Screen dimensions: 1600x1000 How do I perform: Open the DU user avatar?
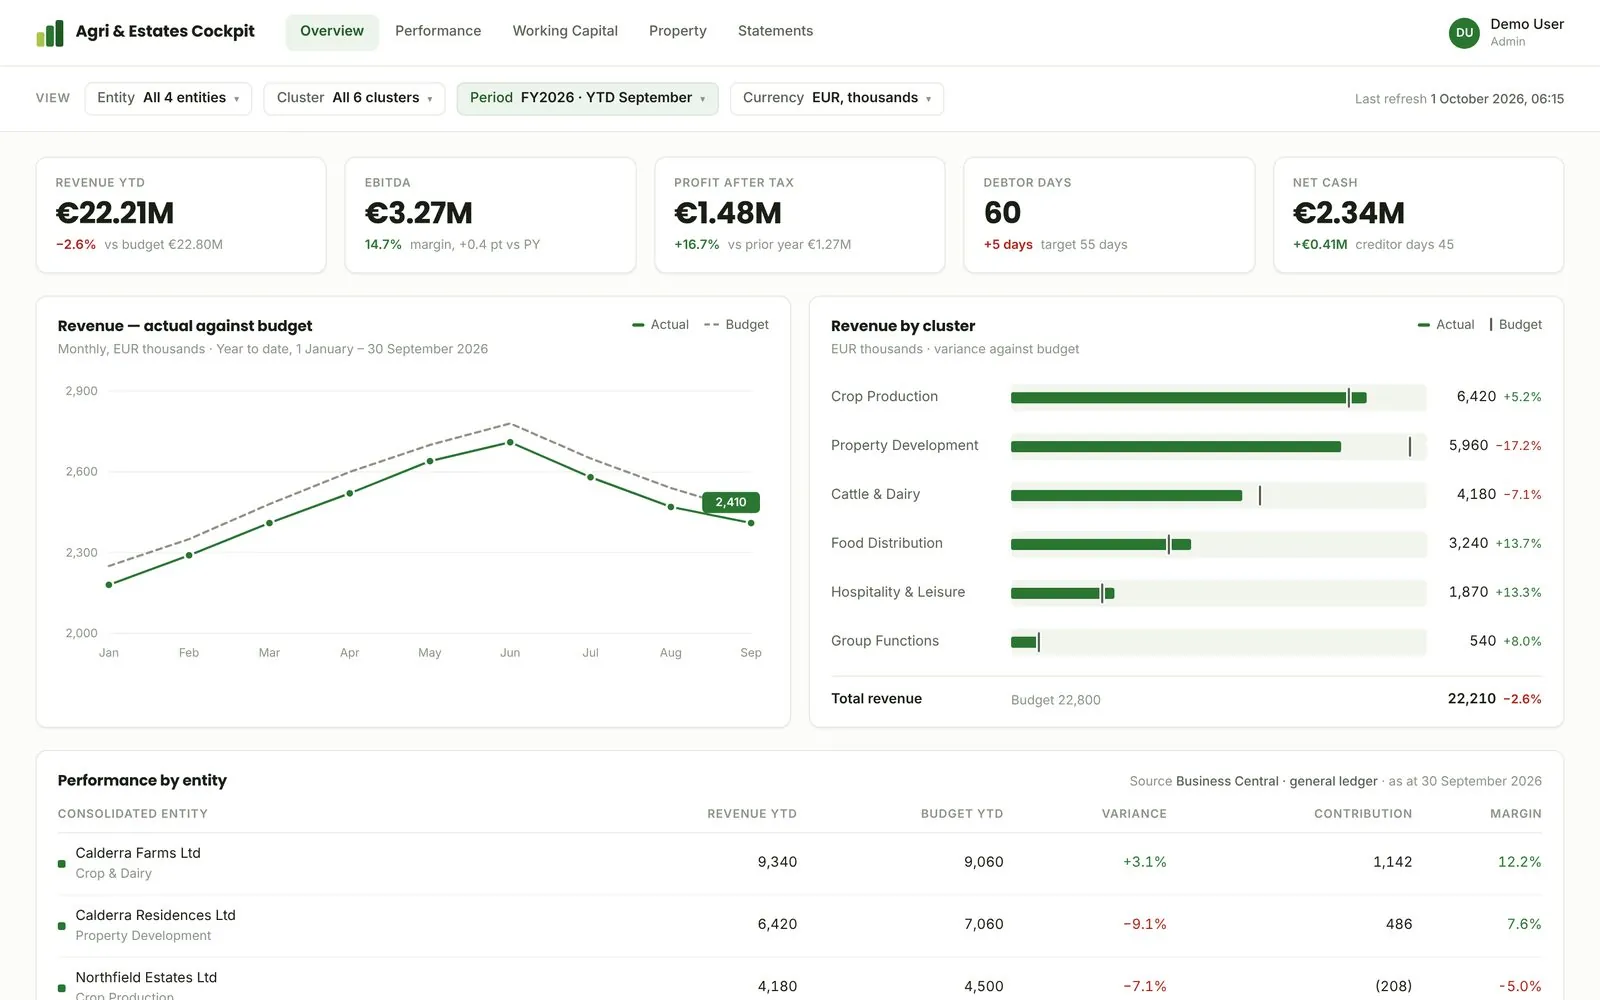[1464, 32]
